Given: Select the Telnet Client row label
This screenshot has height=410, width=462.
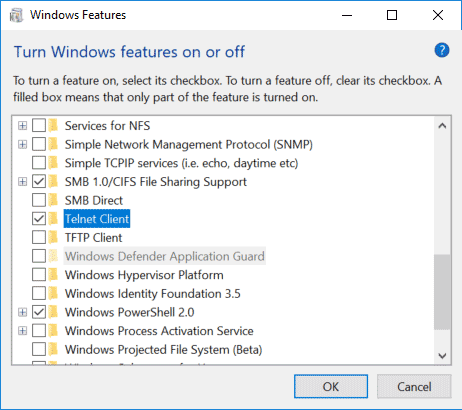Looking at the screenshot, I should click(97, 219).
